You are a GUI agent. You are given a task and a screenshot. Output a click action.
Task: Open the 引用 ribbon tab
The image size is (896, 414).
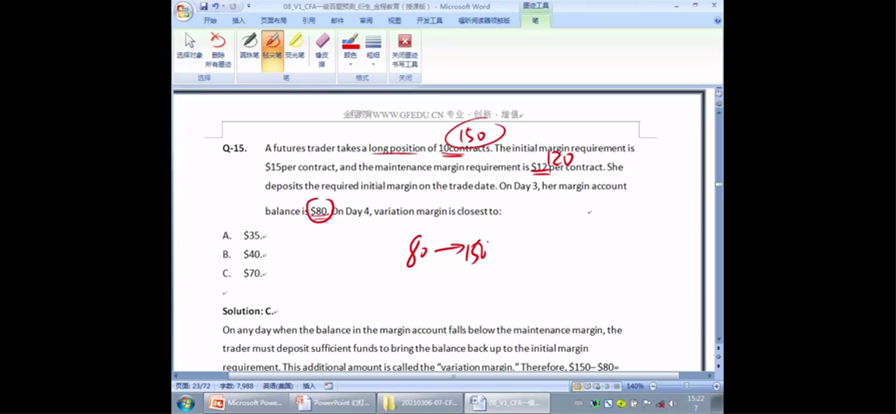[x=309, y=21]
